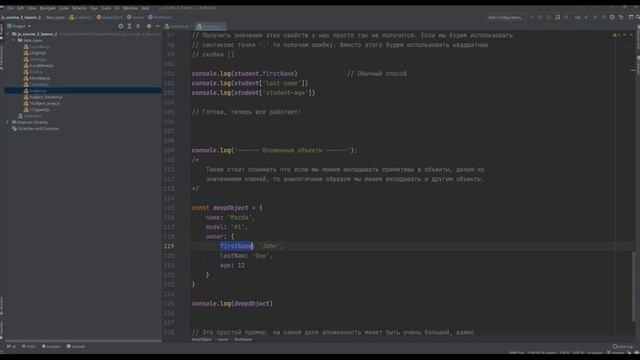Switch to the first editor tab

[x=177, y=27]
